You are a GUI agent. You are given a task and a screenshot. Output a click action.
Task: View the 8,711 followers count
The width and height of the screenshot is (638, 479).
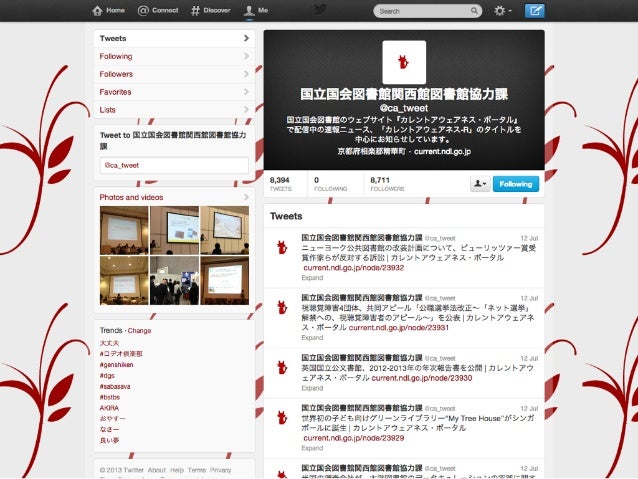387,184
